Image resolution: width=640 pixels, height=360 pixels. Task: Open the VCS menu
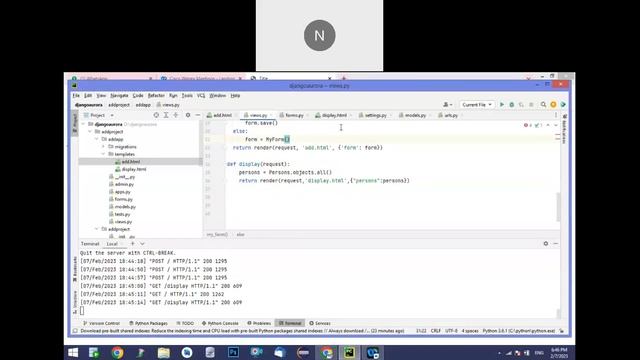[x=201, y=96]
